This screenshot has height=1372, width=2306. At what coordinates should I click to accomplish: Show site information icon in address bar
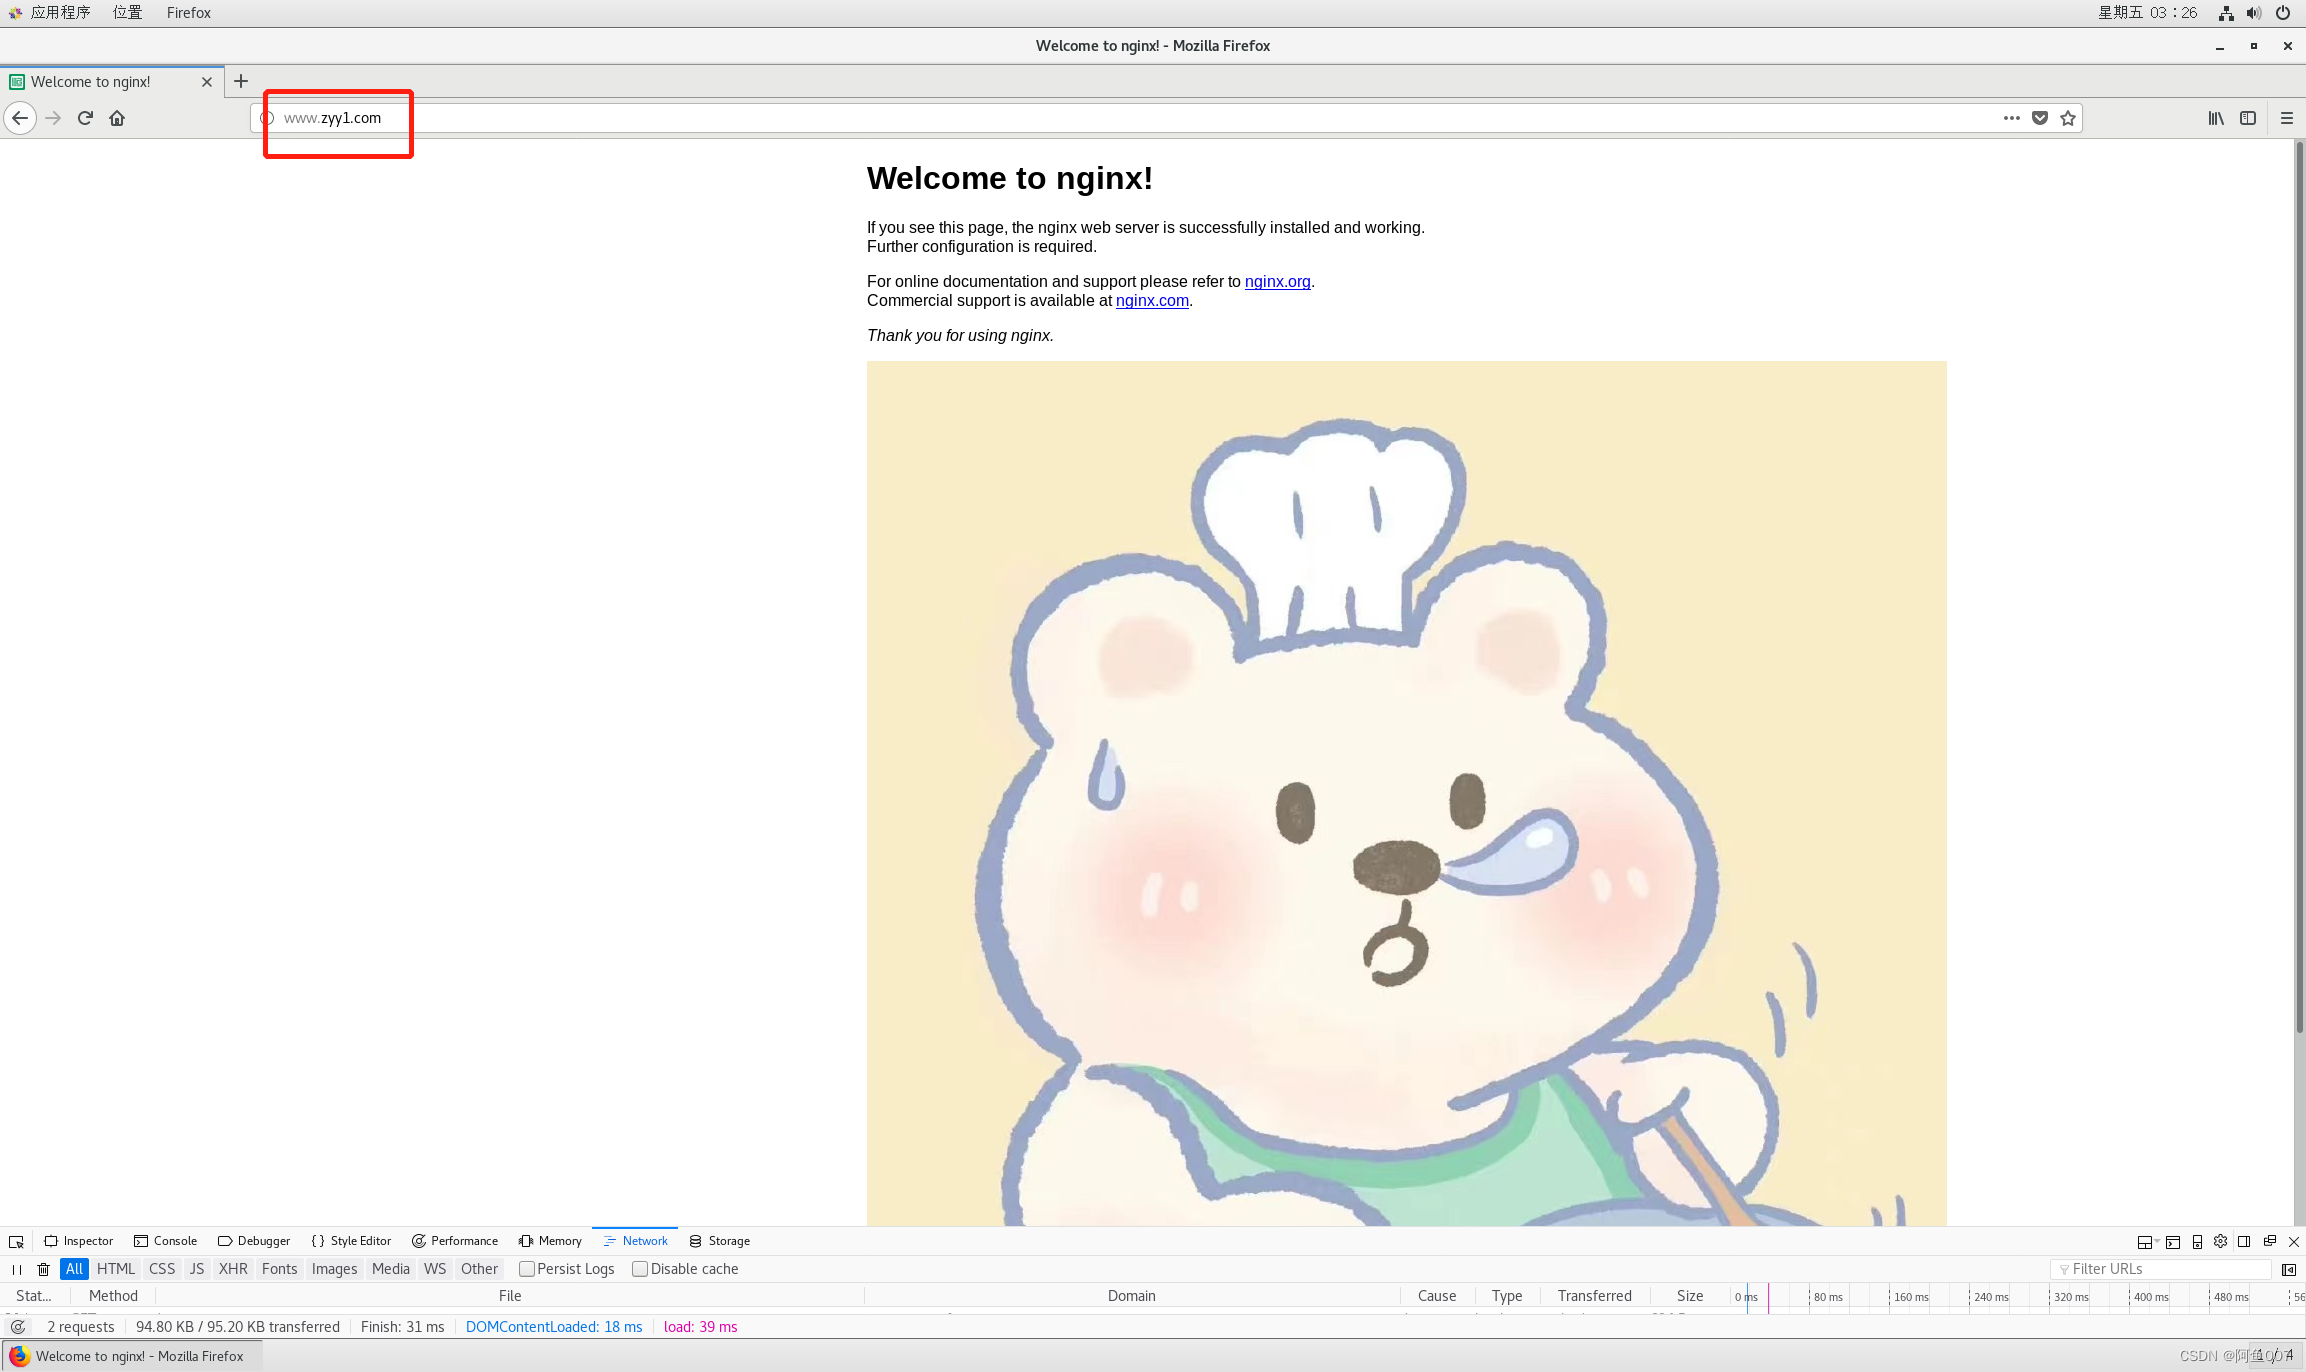[x=267, y=118]
